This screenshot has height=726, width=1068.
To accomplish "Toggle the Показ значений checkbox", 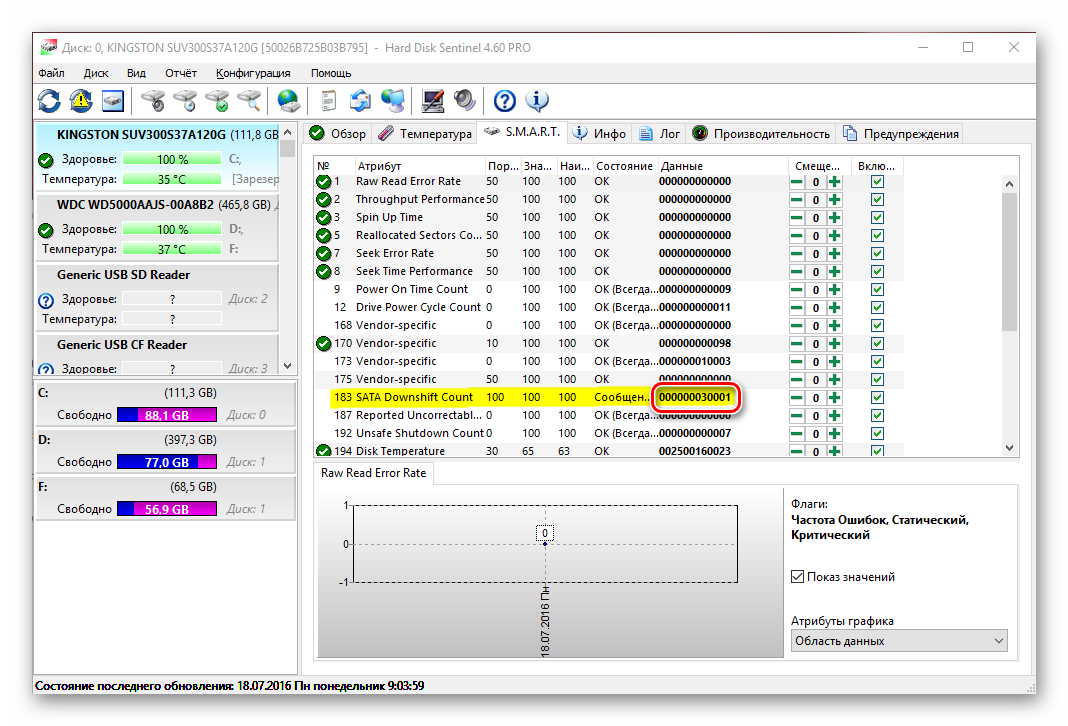I will click(x=798, y=577).
